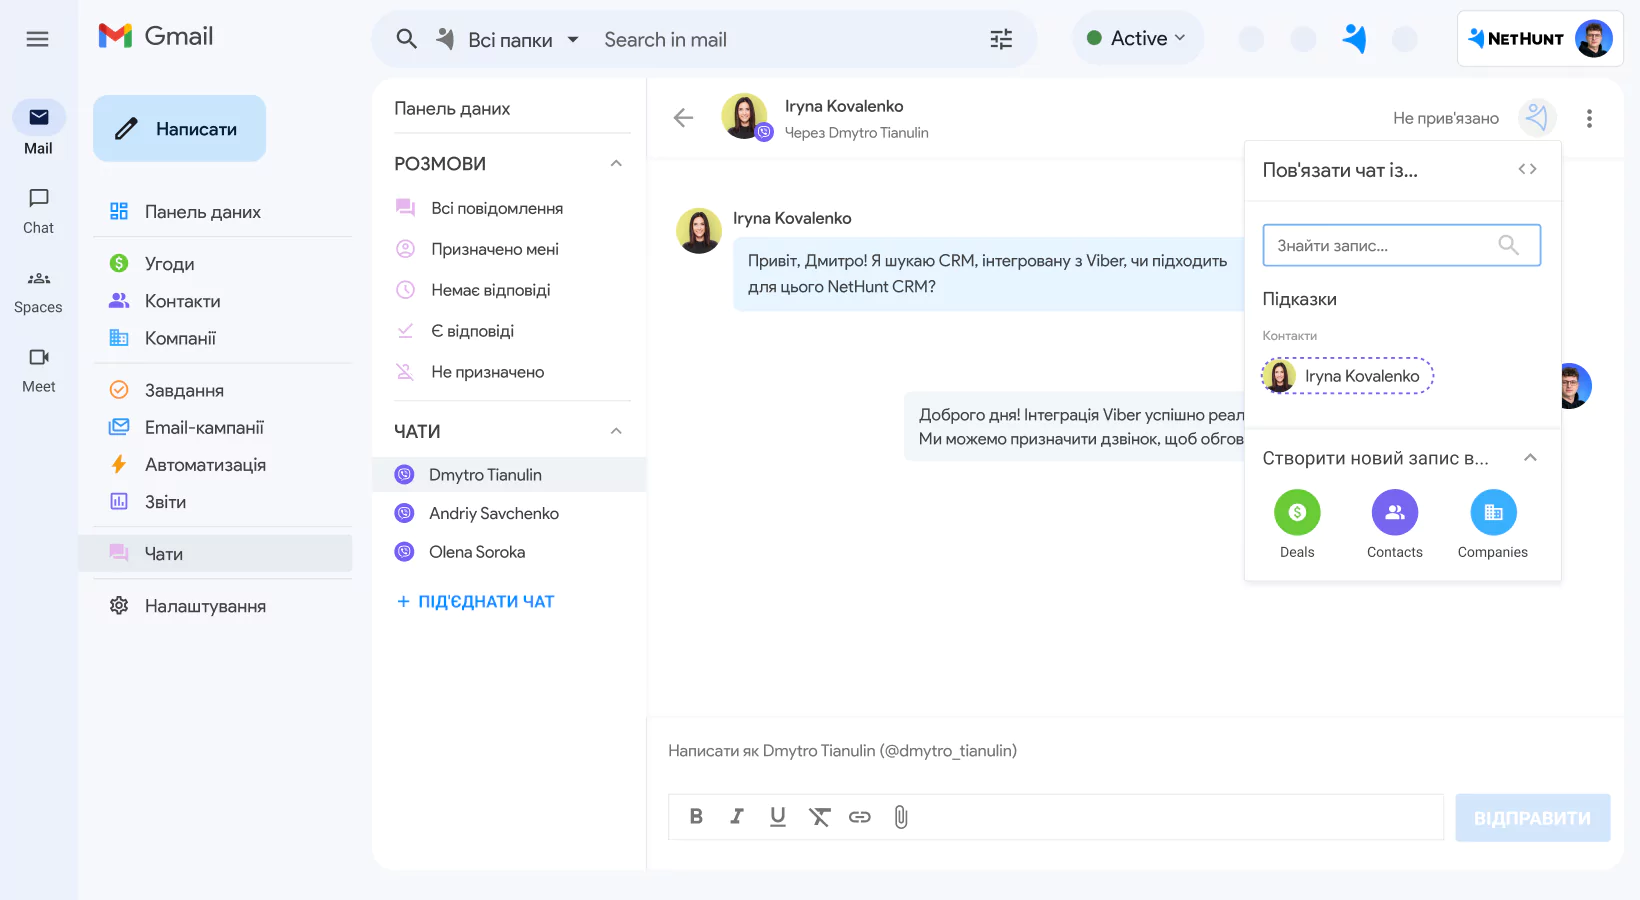This screenshot has height=900, width=1640.
Task: Select Iryna Kovalenko suggested contact
Action: 1348,376
